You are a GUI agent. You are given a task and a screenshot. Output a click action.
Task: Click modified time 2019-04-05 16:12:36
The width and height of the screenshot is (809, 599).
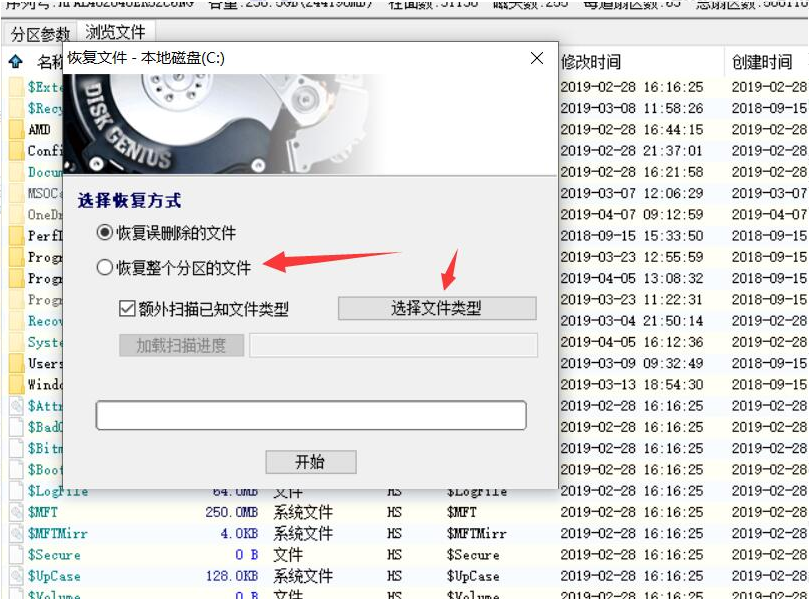(x=632, y=342)
